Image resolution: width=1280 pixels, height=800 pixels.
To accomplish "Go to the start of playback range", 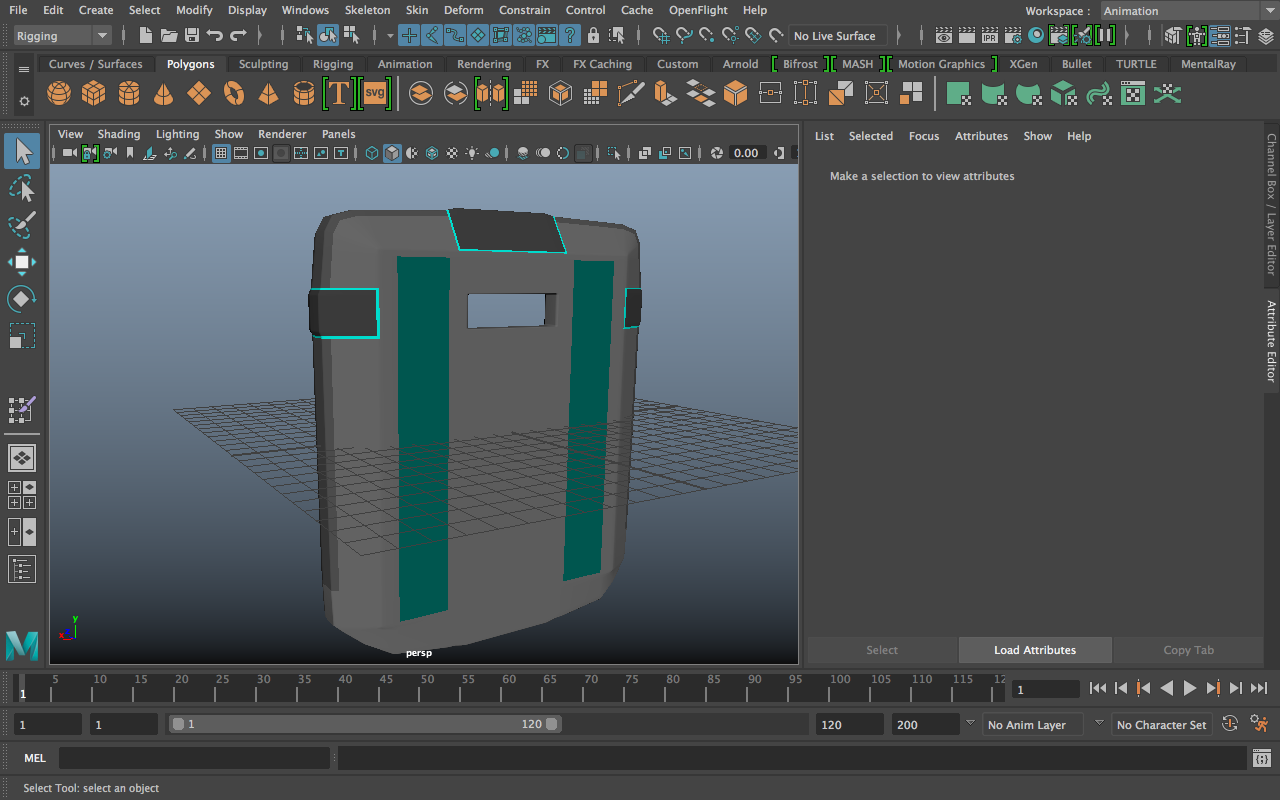I will [x=1098, y=688].
